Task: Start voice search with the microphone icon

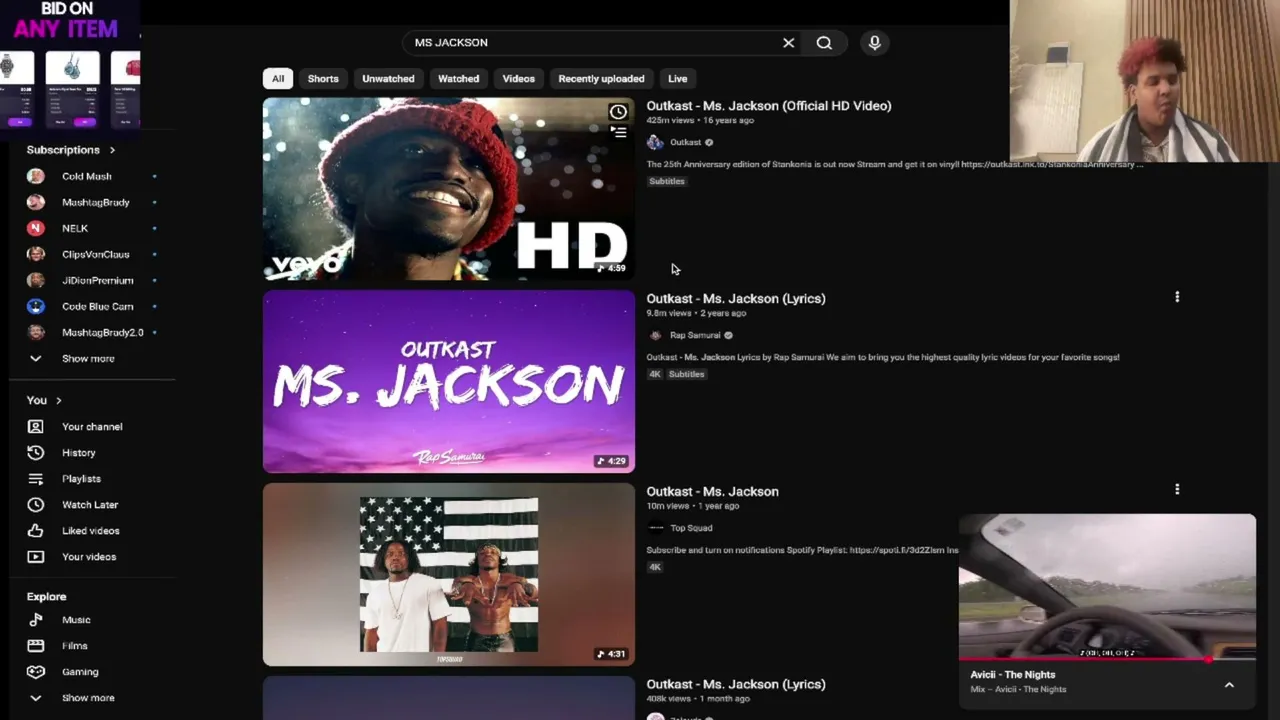Action: 874,43
